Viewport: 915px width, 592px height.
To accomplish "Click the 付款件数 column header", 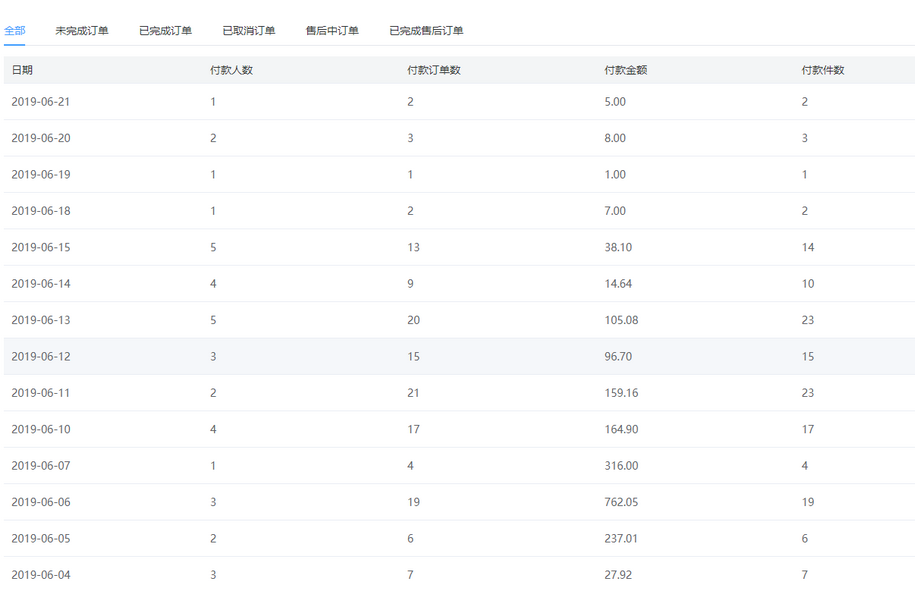I will pos(823,70).
